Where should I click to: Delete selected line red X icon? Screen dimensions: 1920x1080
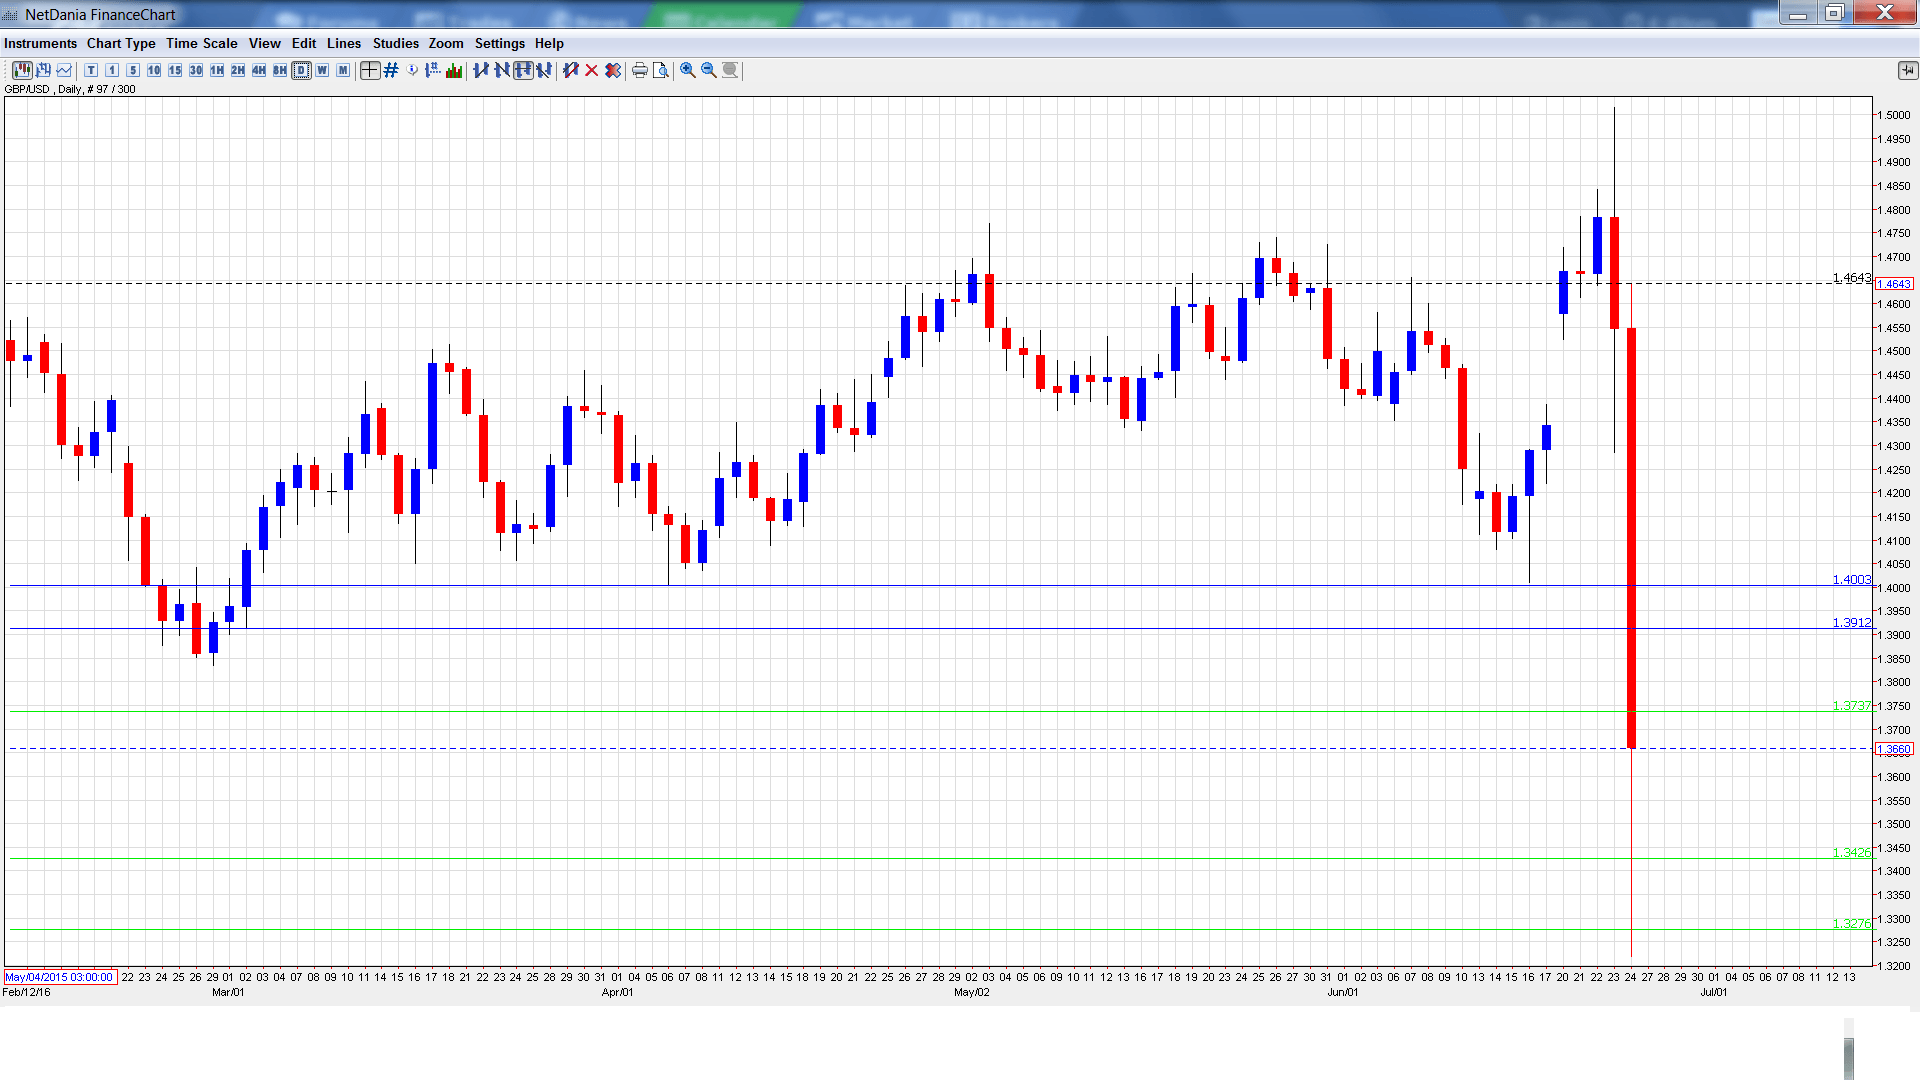tap(592, 70)
